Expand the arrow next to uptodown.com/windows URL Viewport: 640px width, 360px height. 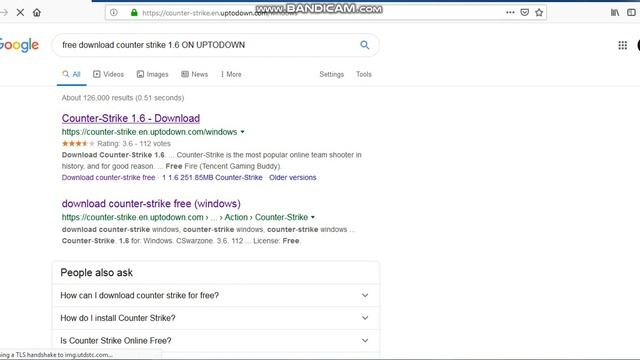[x=242, y=132]
